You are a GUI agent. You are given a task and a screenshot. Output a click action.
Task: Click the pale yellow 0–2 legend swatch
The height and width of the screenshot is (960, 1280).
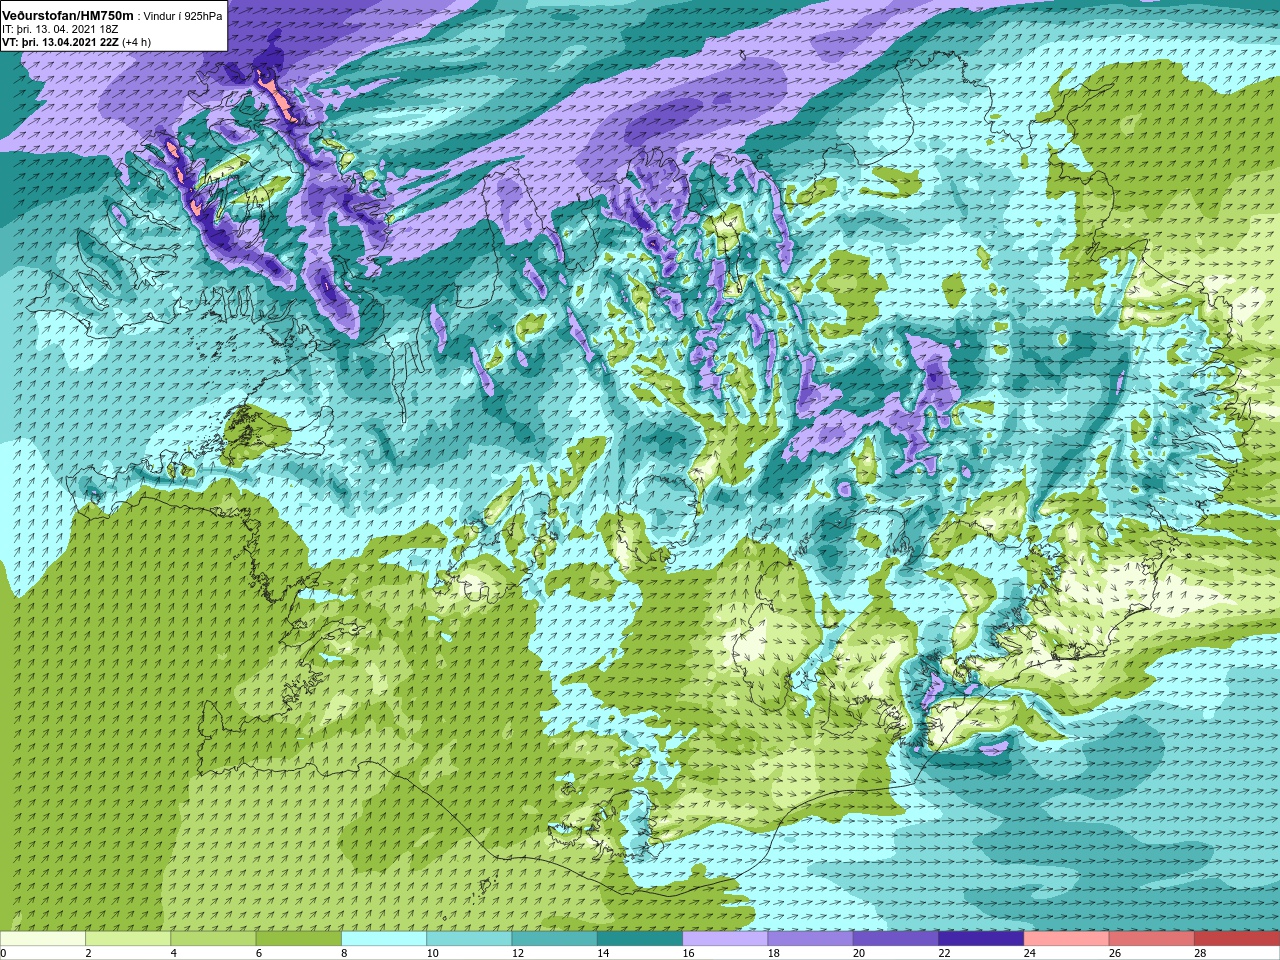click(x=43, y=939)
